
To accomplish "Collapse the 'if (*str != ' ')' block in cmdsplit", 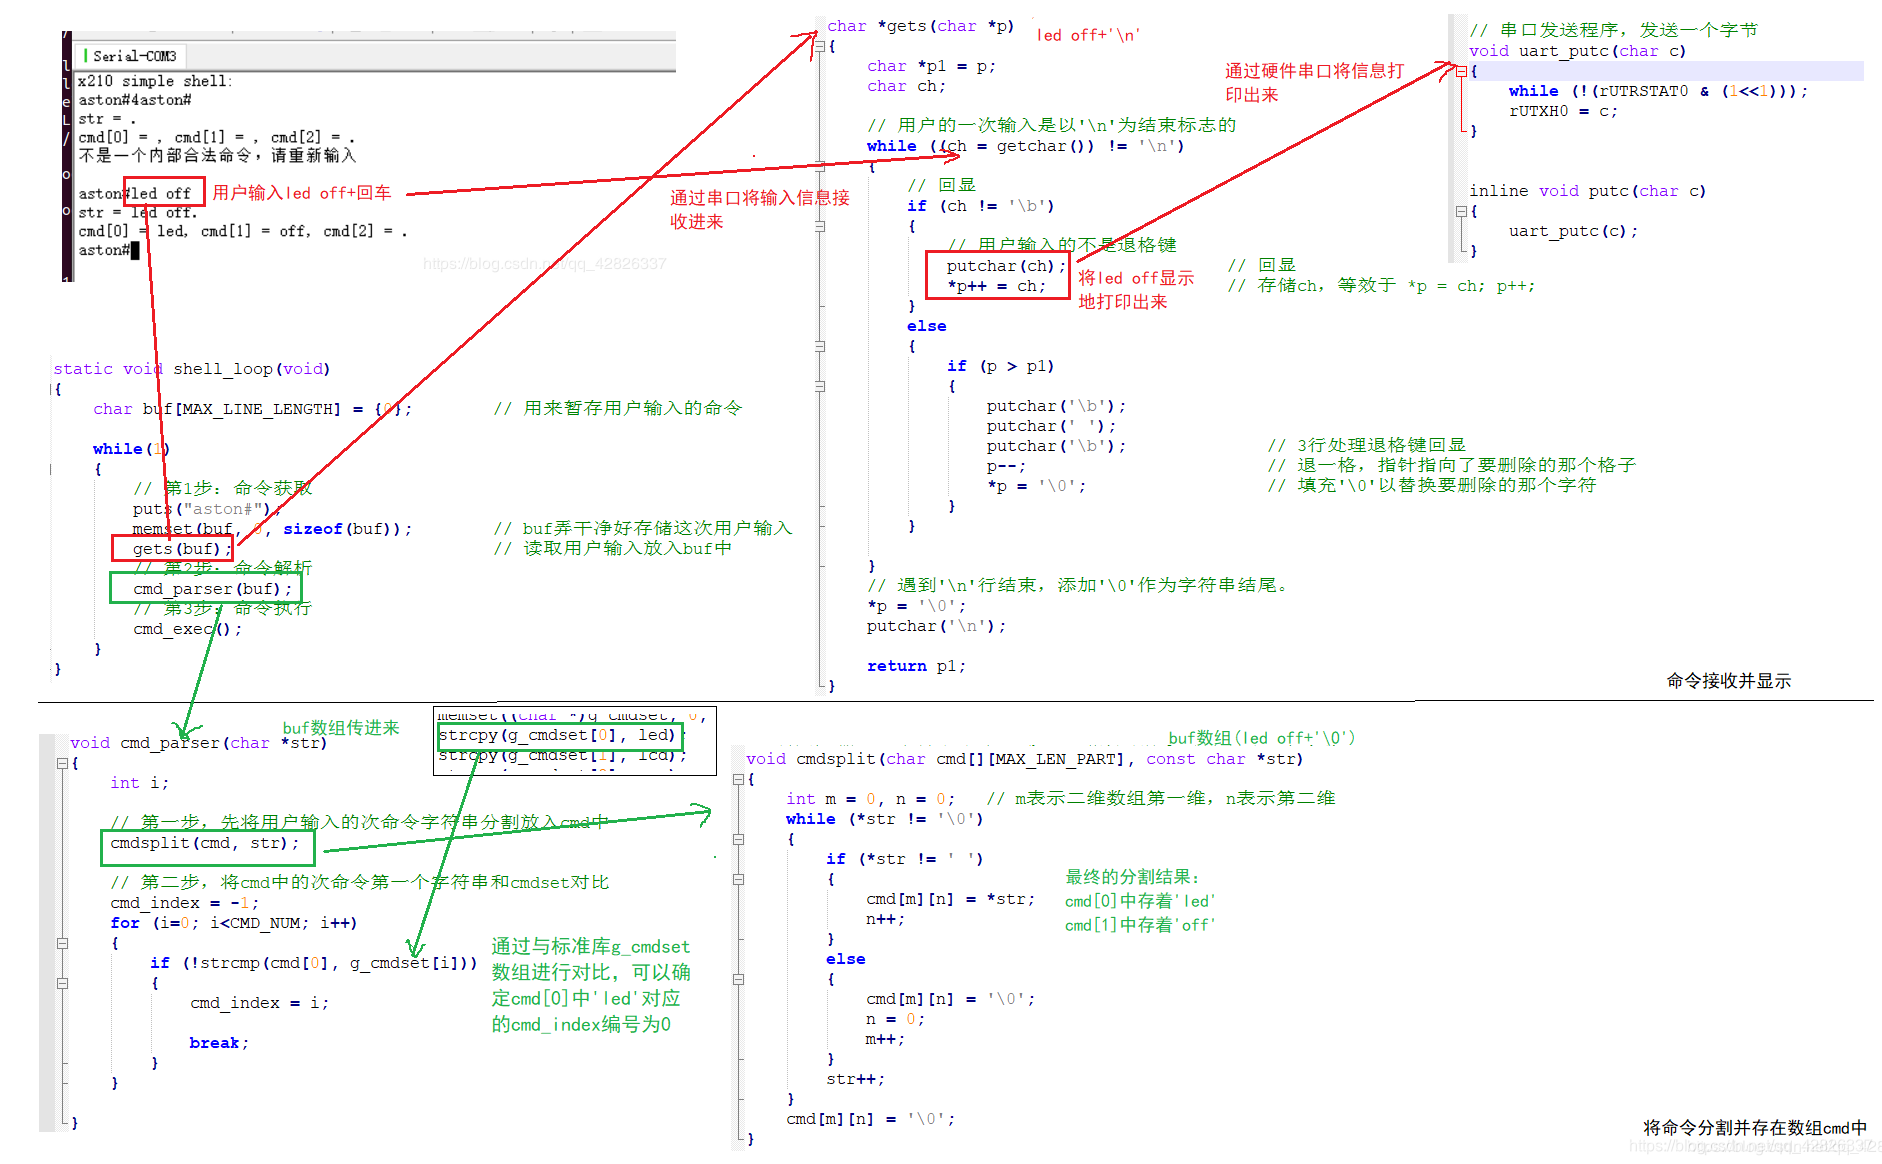I will (739, 879).
